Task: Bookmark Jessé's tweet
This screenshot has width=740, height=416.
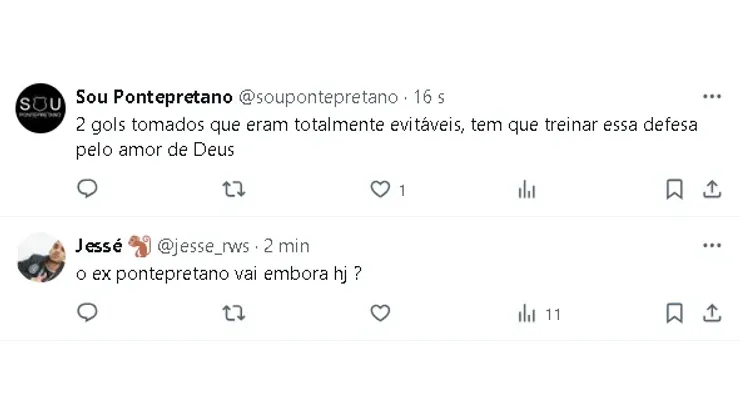Action: 674,313
